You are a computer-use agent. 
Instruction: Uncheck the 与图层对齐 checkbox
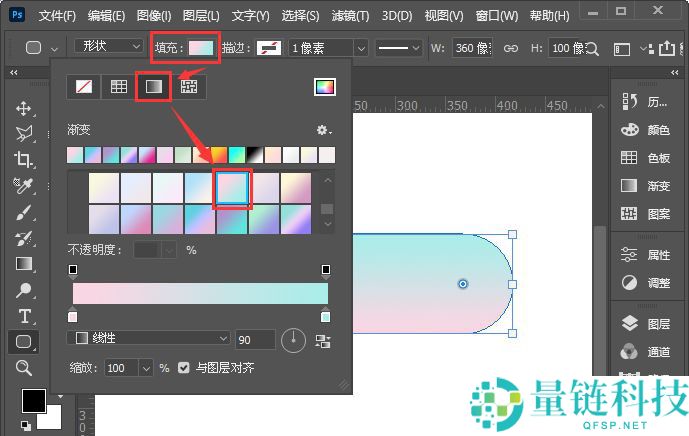183,368
